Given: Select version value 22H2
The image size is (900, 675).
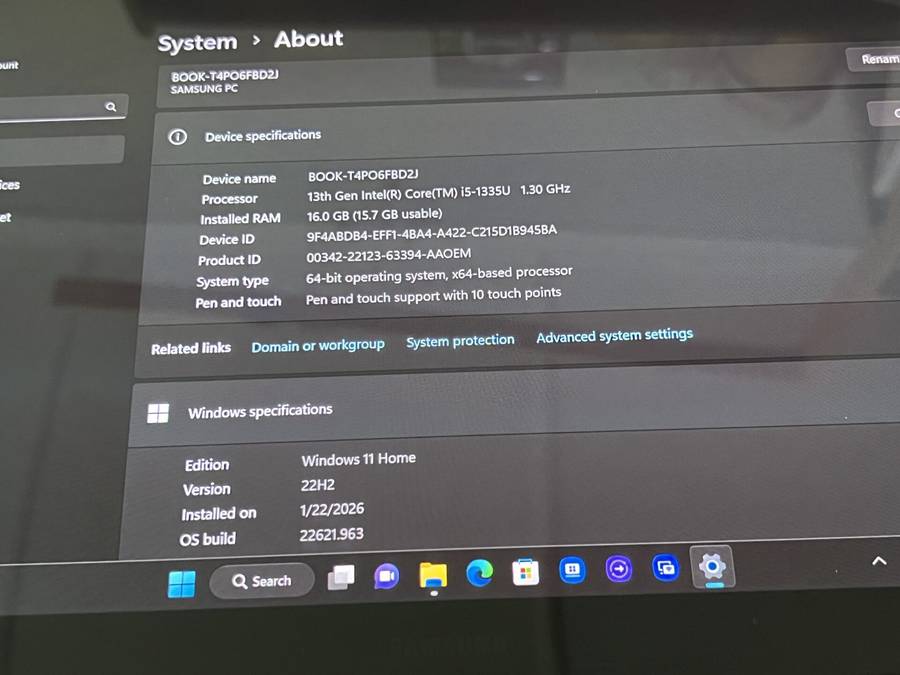Looking at the screenshot, I should (317, 486).
